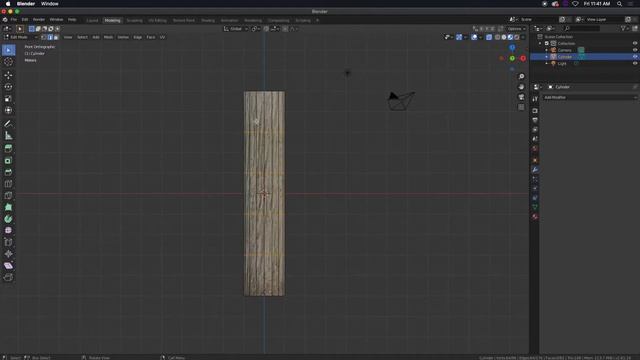
Task: Open the Mesh menu
Action: pos(108,37)
